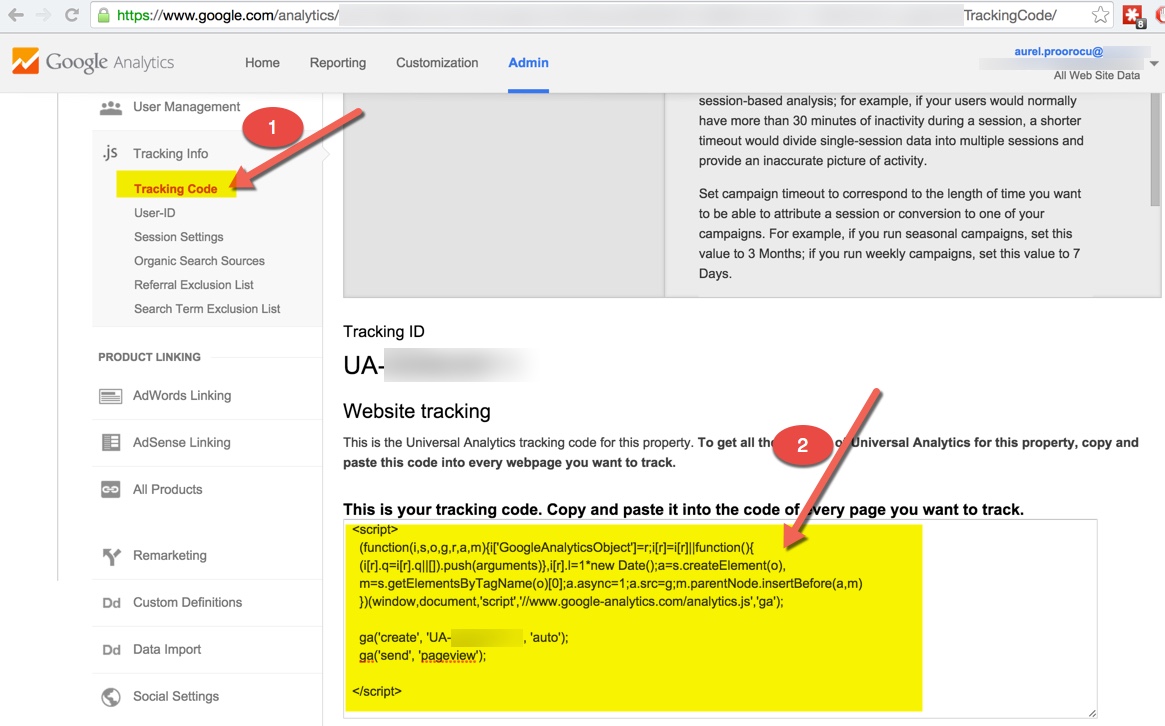Viewport: 1165px width, 726px height.
Task: Open Session Settings
Action: (x=178, y=237)
